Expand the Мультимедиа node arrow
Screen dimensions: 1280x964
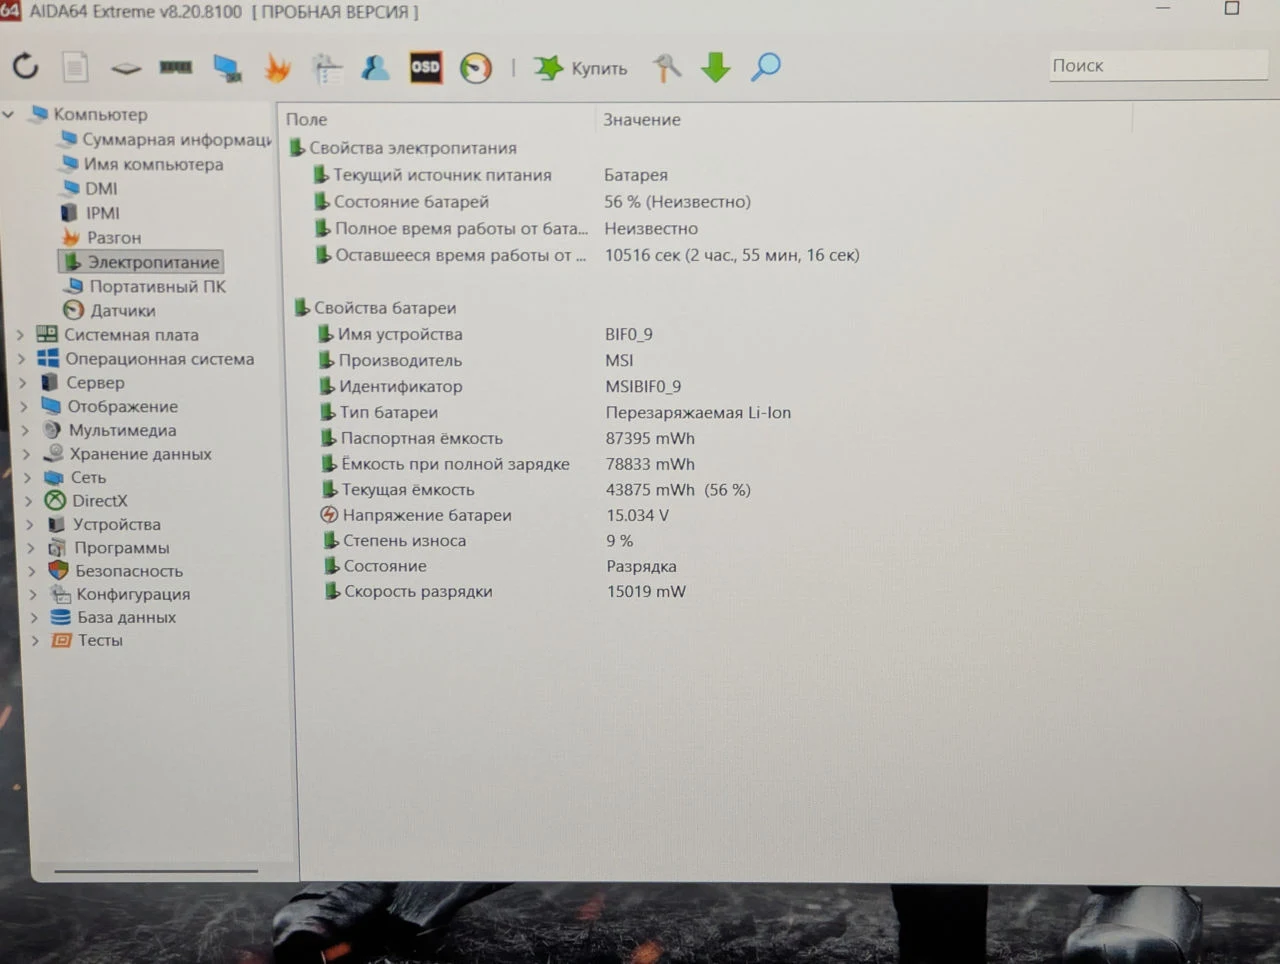click(x=25, y=431)
